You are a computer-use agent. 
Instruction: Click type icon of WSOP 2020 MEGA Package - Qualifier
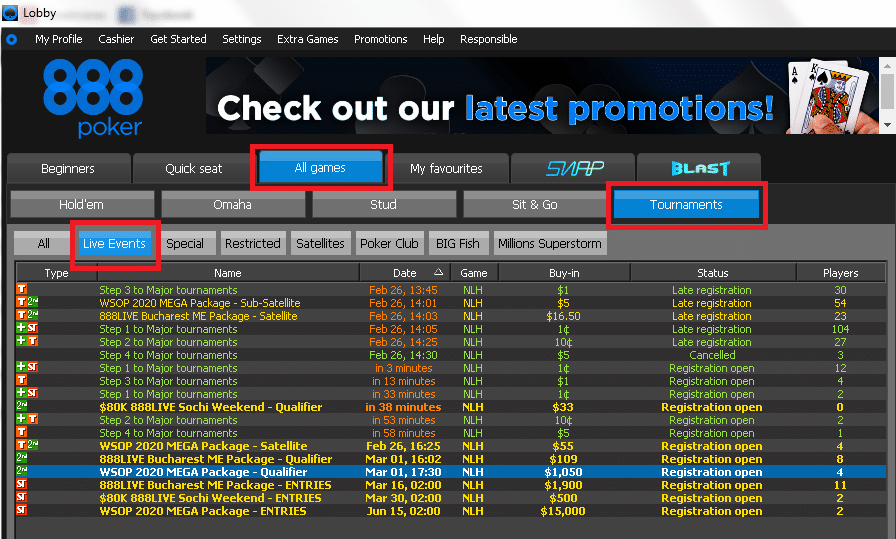22,471
